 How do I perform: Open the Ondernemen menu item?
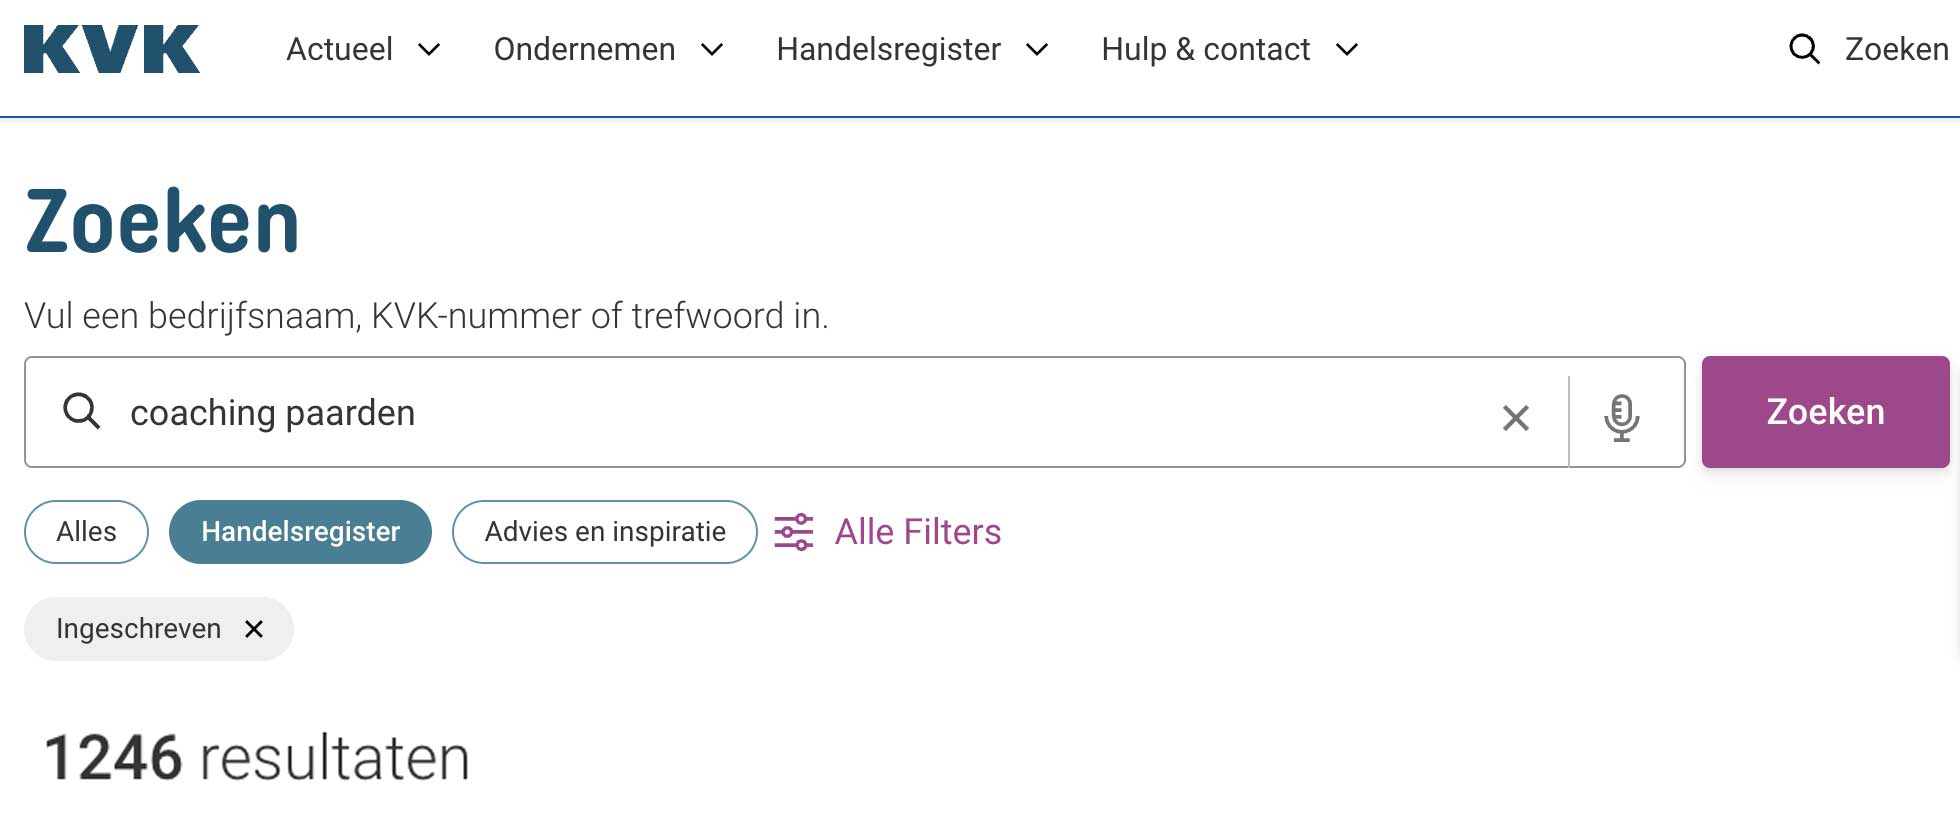(x=584, y=49)
